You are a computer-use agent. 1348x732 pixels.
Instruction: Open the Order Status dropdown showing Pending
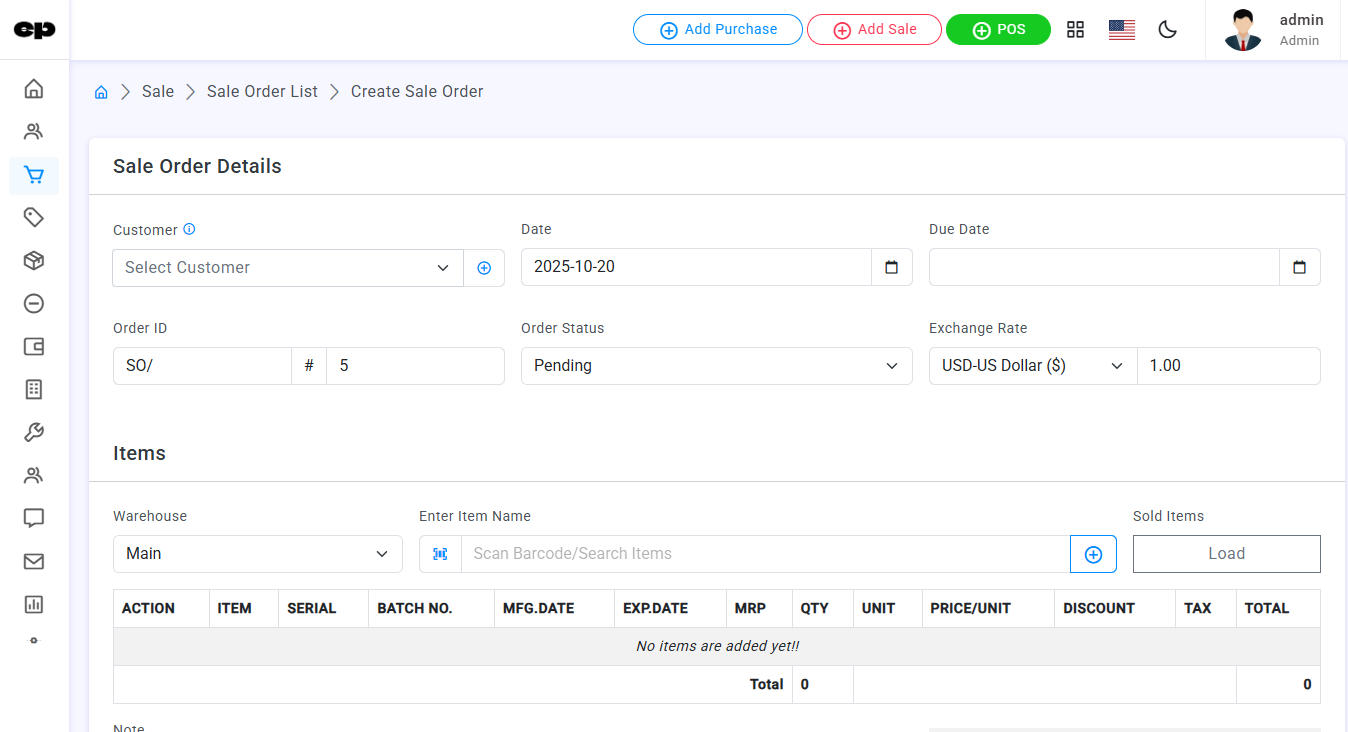pyautogui.click(x=716, y=366)
